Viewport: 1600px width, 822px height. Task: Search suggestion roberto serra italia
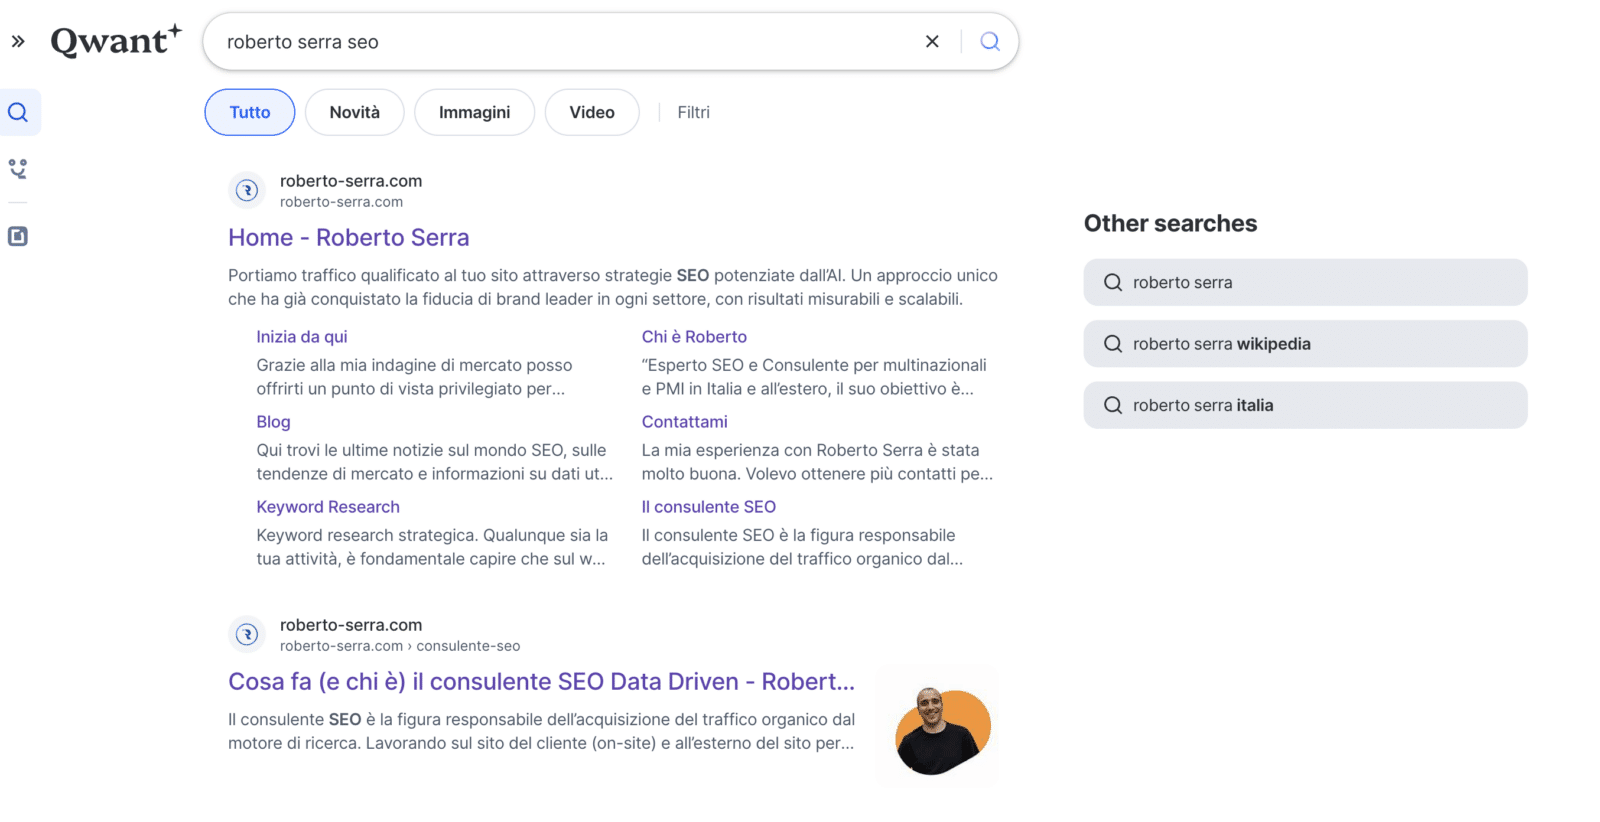pos(1305,405)
